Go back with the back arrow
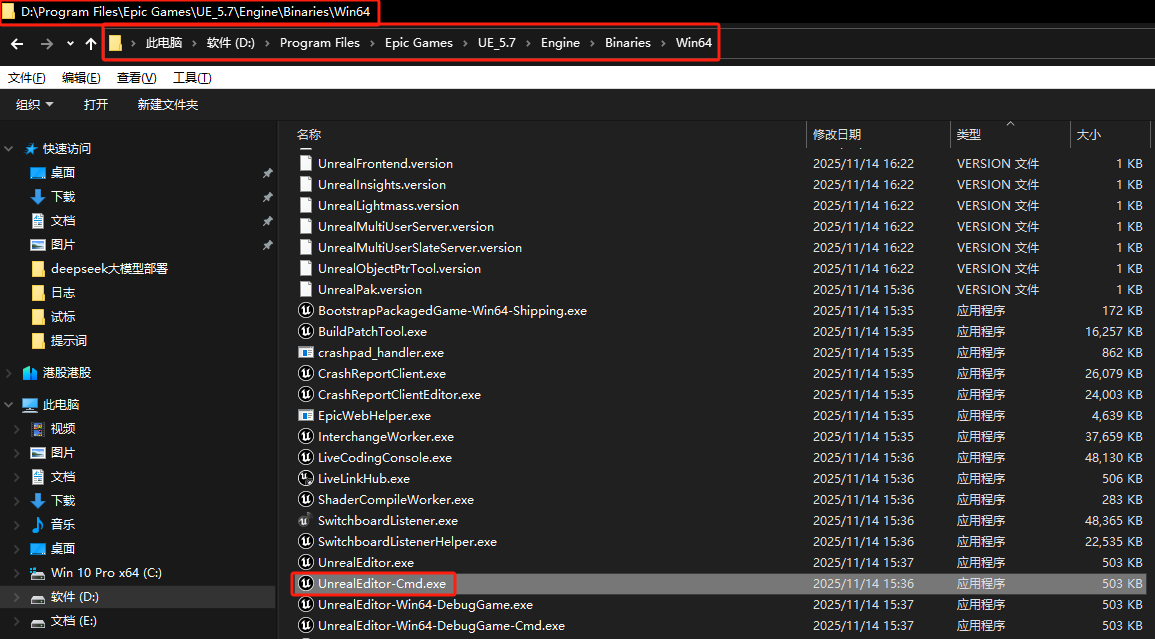This screenshot has height=639, width=1155. point(17,43)
